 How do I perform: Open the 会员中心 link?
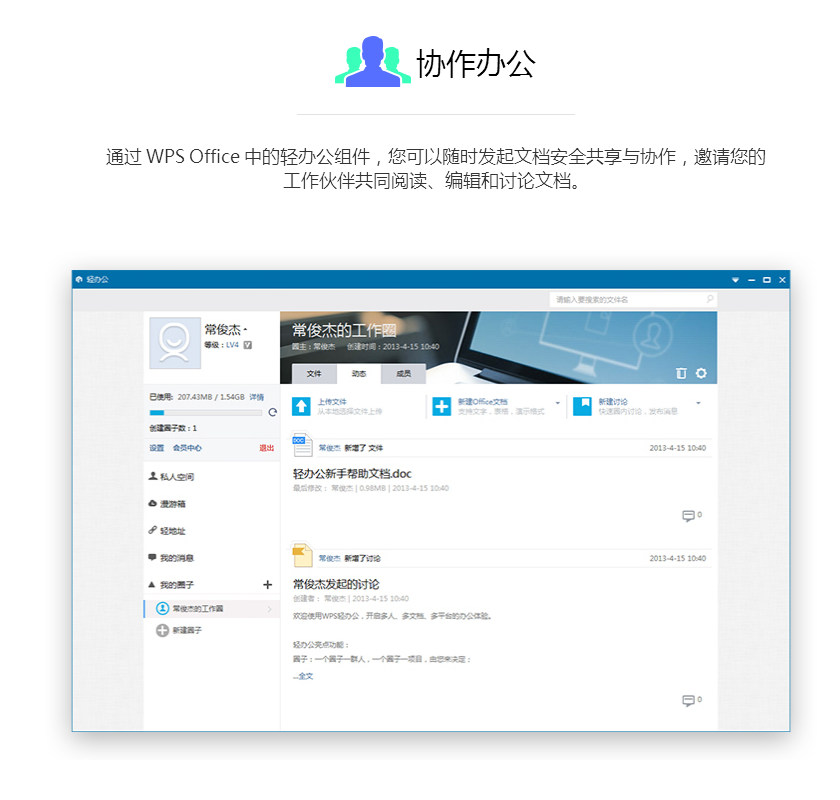coord(187,448)
